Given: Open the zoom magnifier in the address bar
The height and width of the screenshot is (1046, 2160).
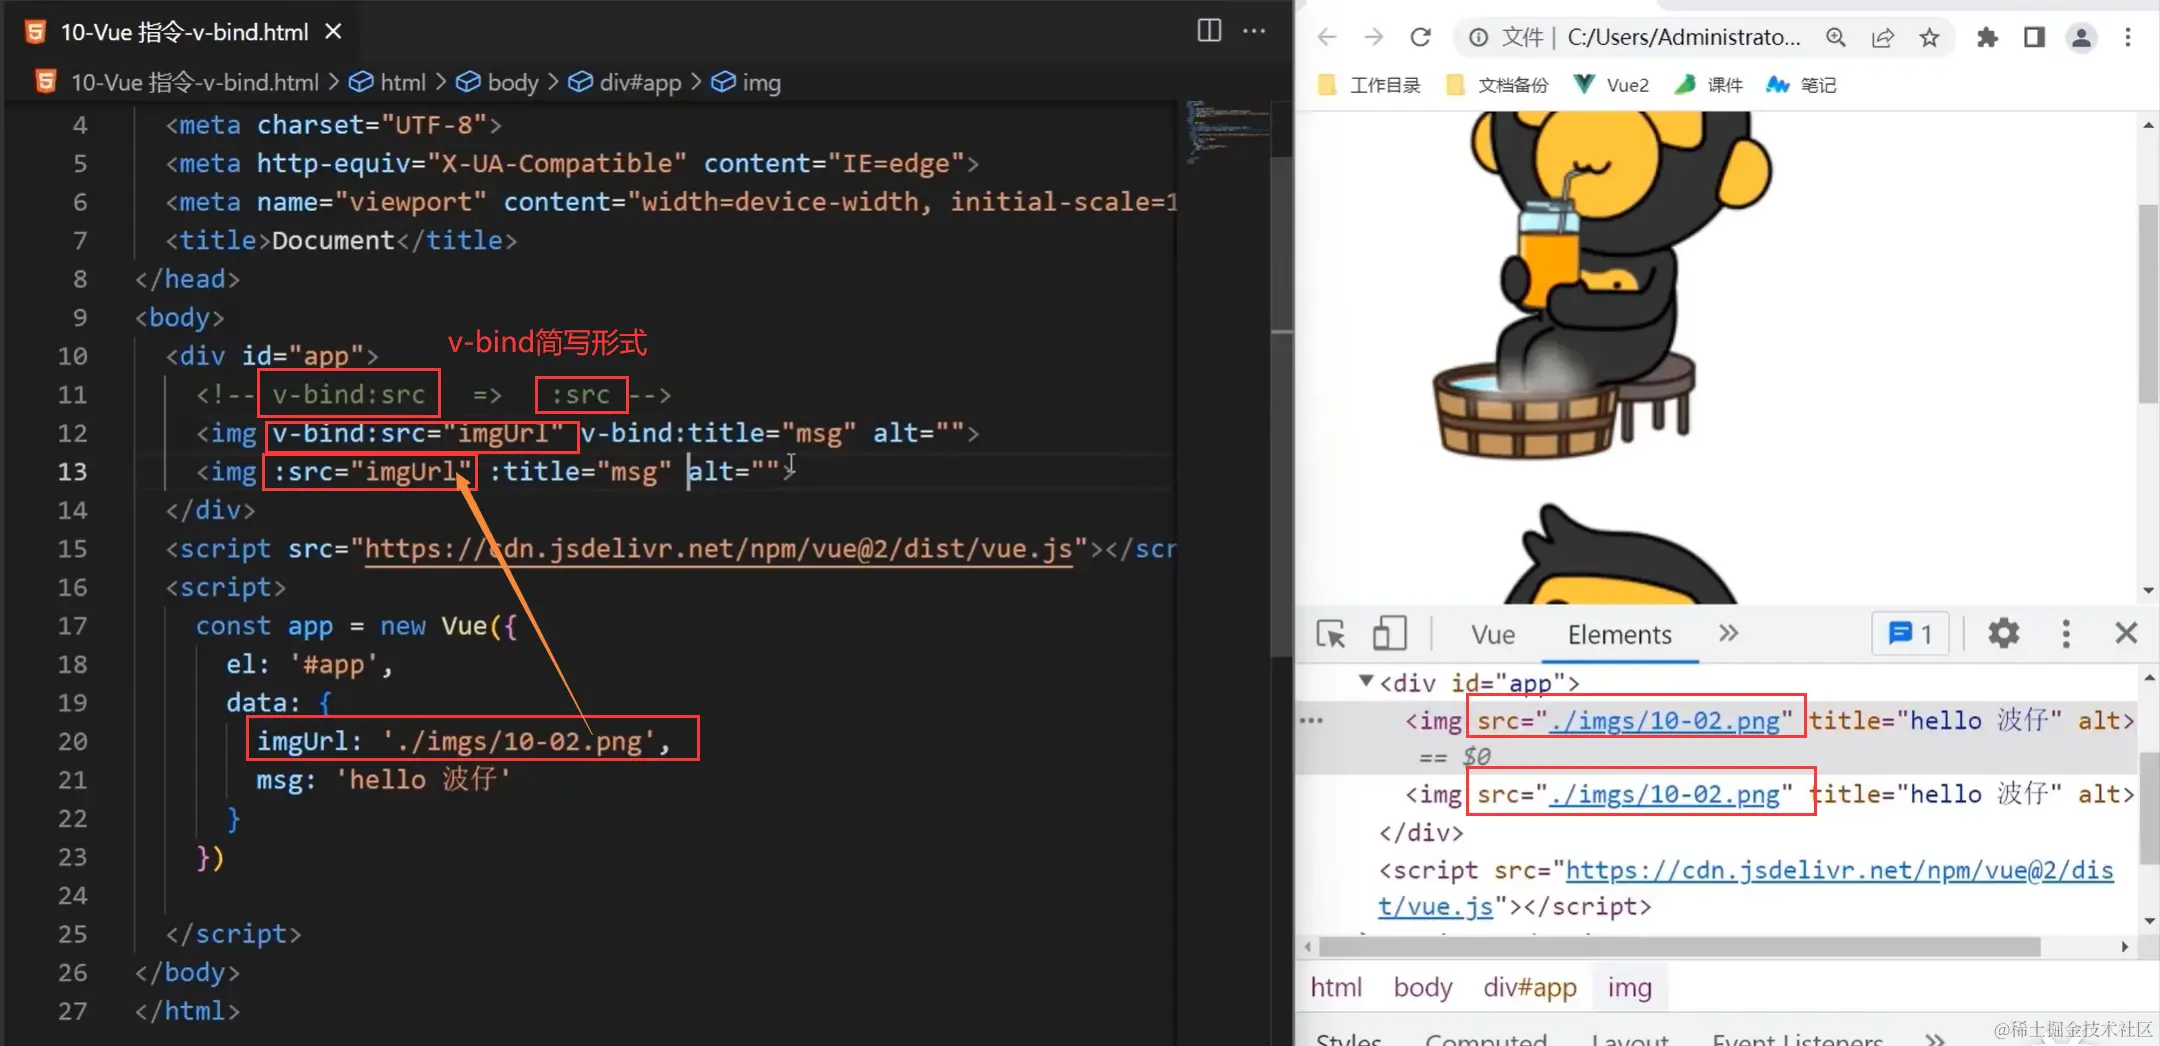Looking at the screenshot, I should coord(1835,37).
